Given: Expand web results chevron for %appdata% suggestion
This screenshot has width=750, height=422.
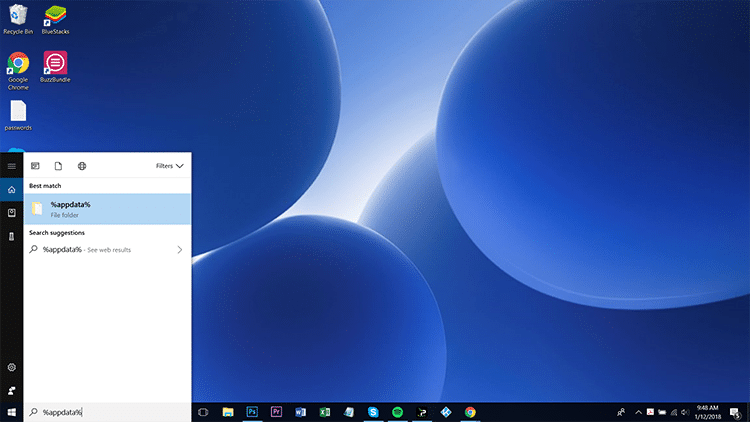Looking at the screenshot, I should click(x=180, y=250).
